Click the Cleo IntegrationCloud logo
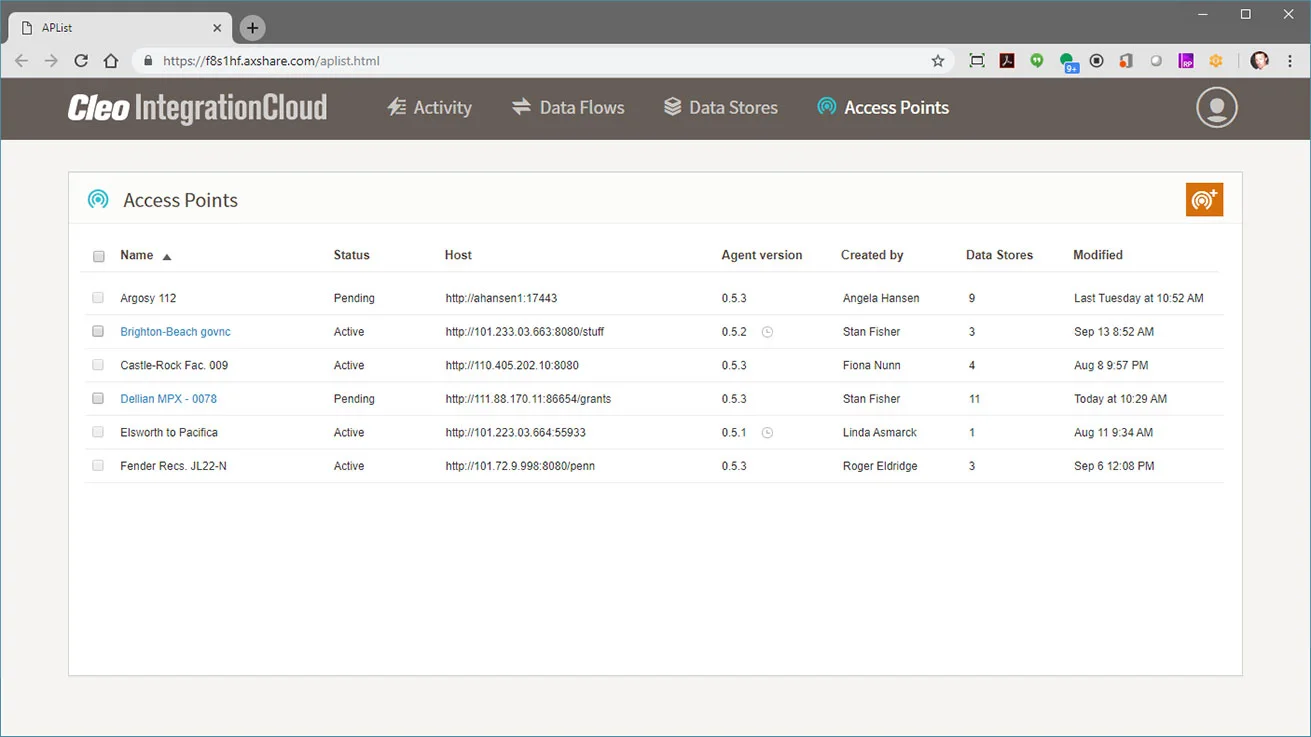The width and height of the screenshot is (1311, 737). tap(197, 108)
